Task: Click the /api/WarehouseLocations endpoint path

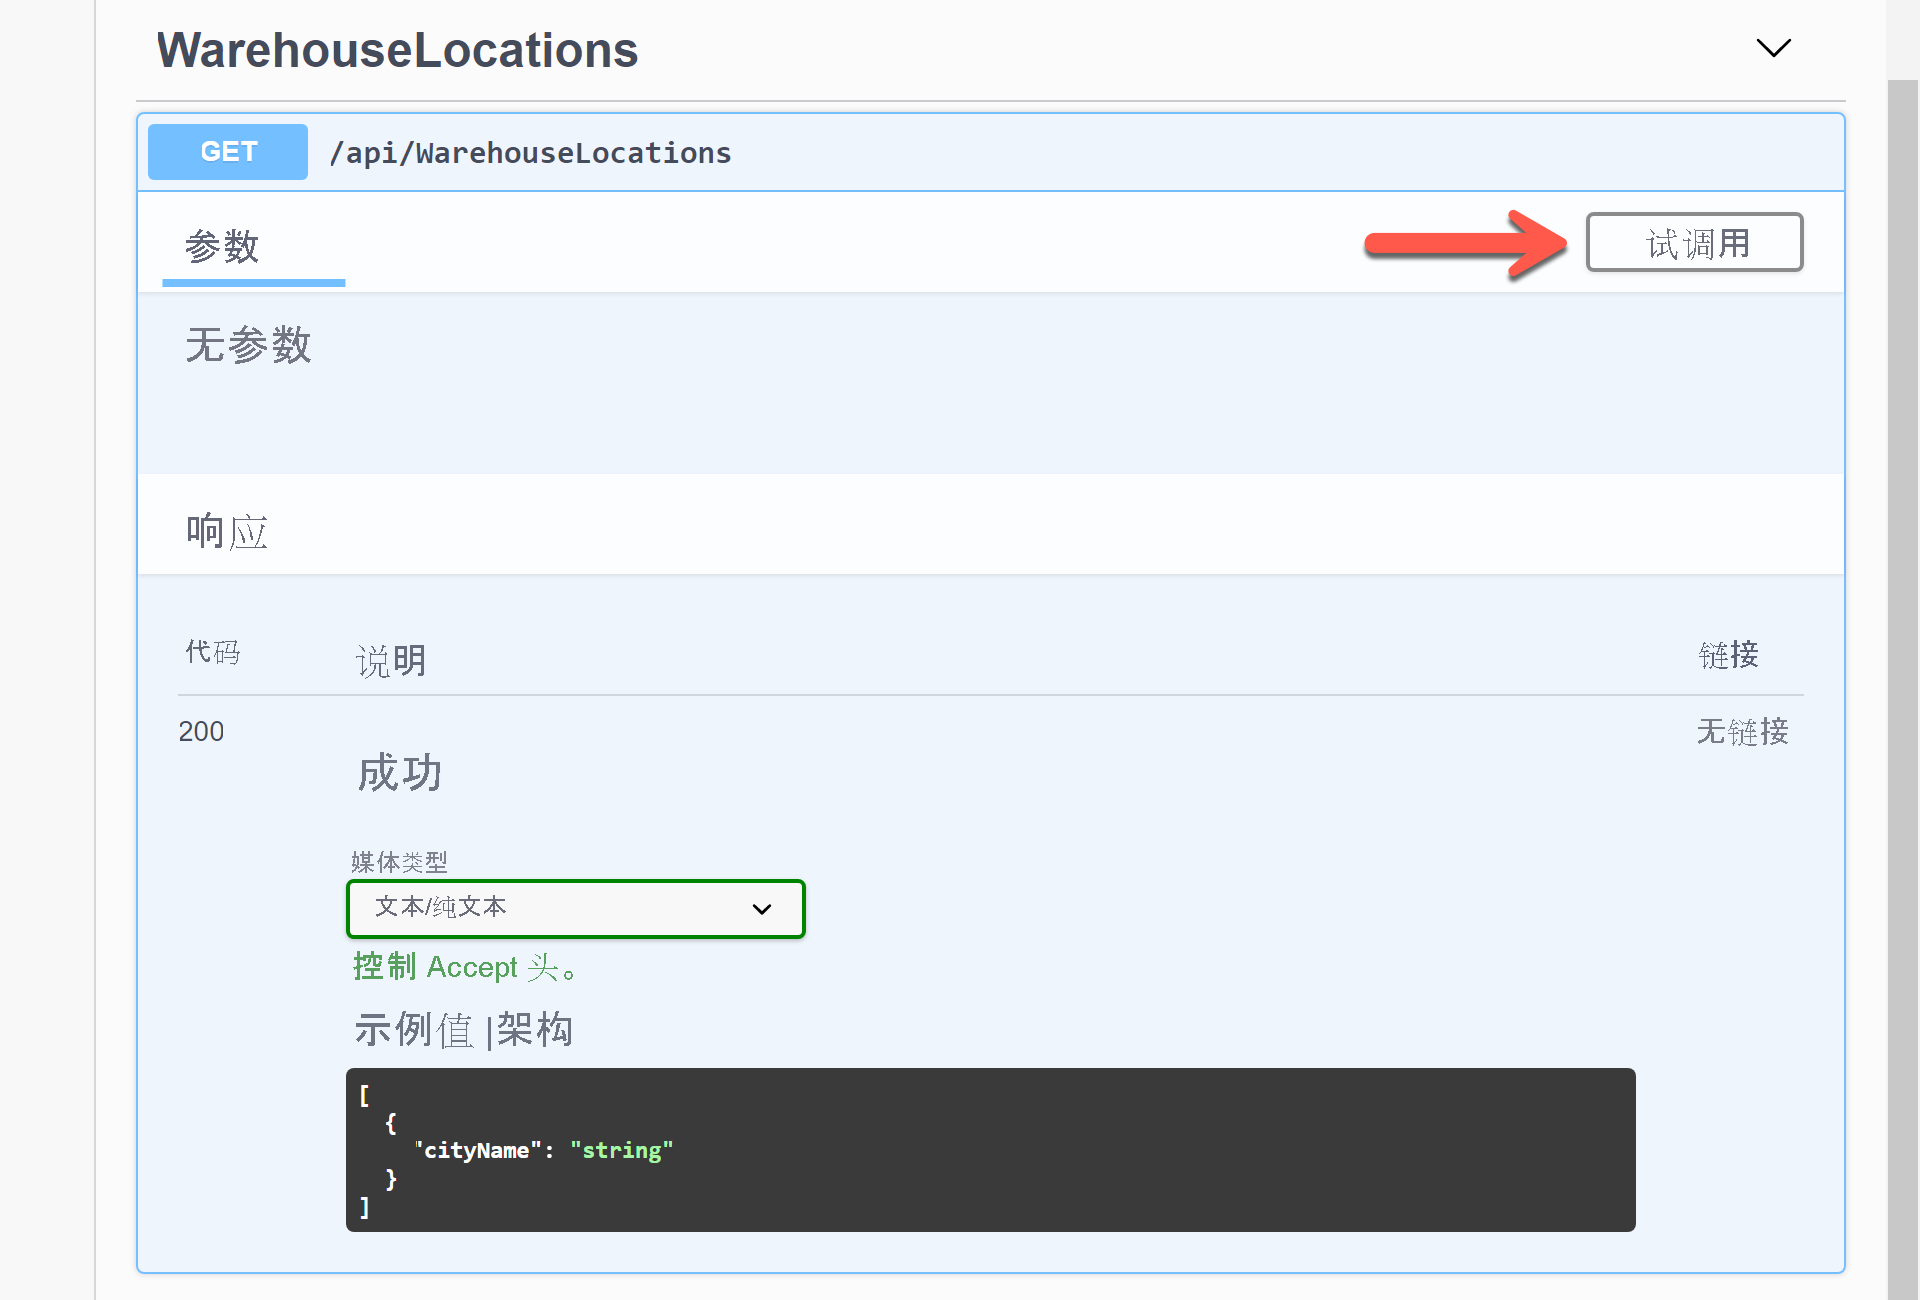Action: click(x=531, y=153)
